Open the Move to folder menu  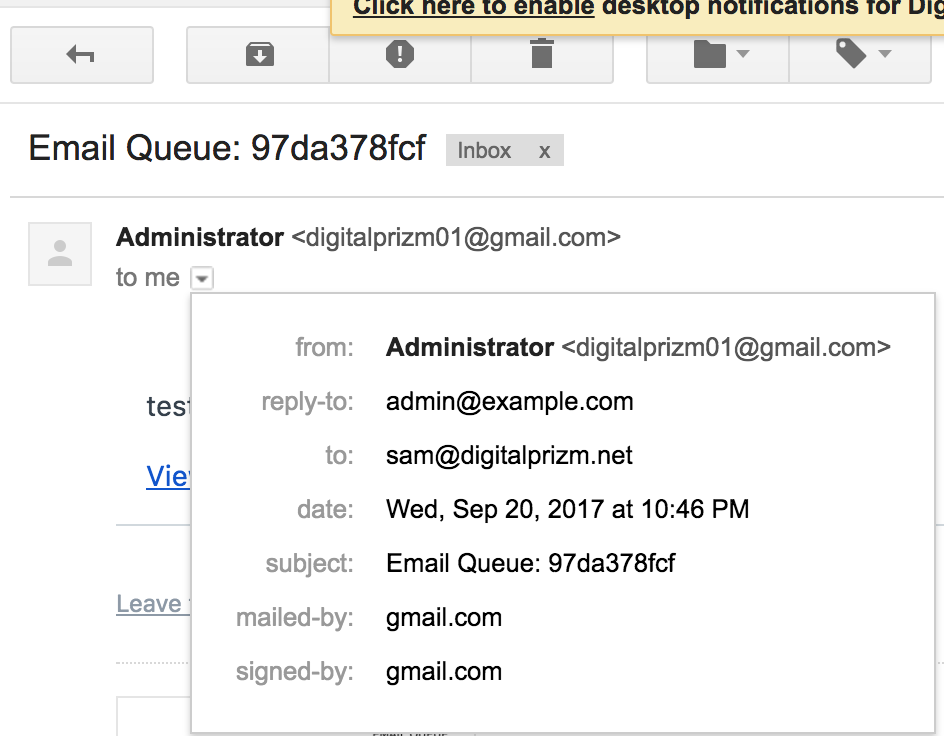tap(719, 55)
